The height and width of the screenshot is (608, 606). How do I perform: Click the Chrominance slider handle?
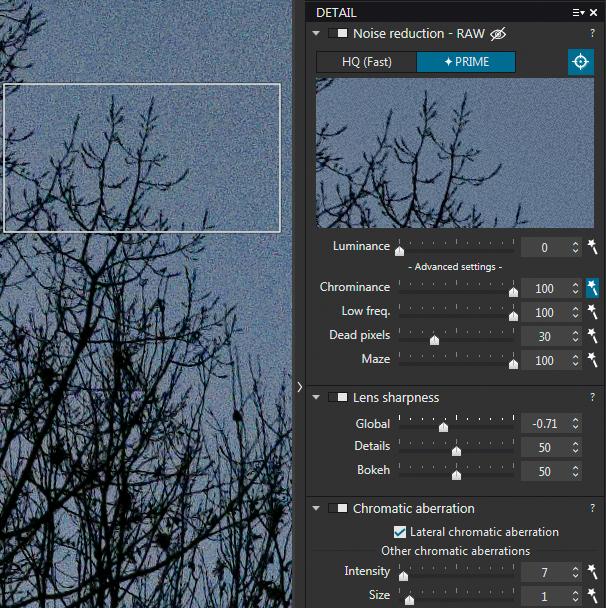[513, 292]
